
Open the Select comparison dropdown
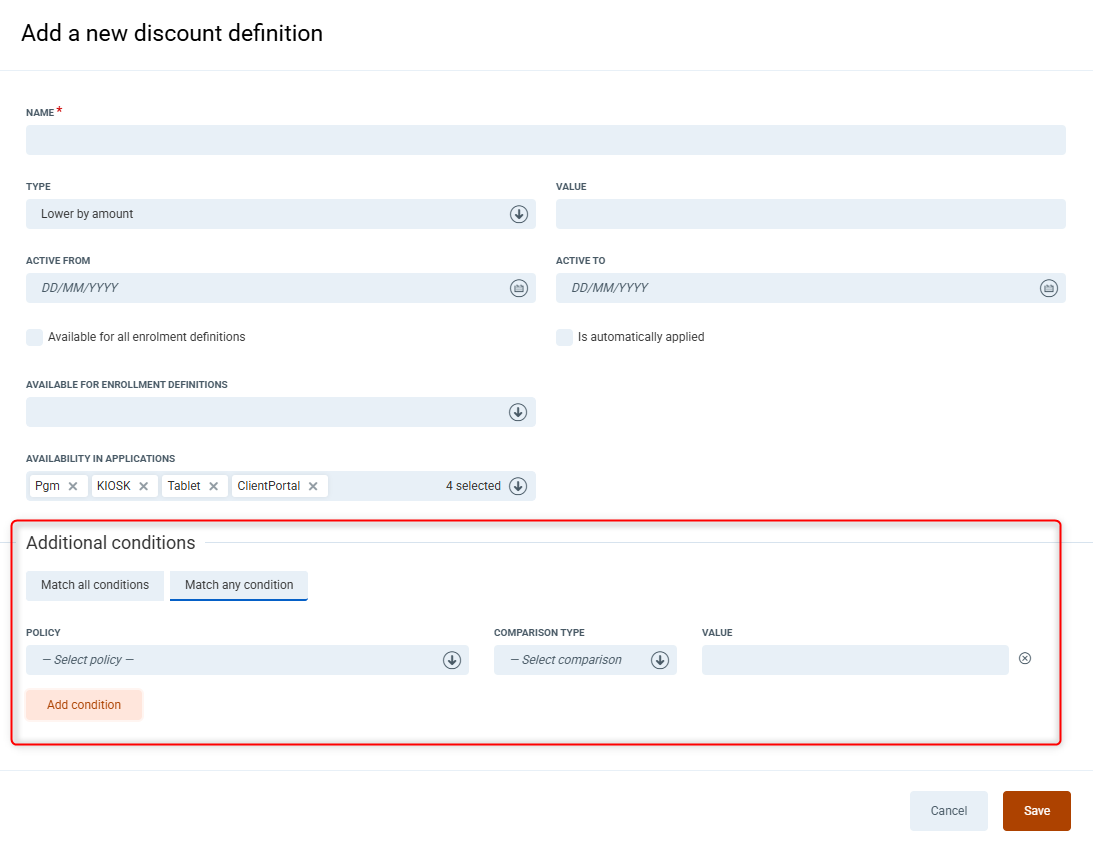click(659, 660)
